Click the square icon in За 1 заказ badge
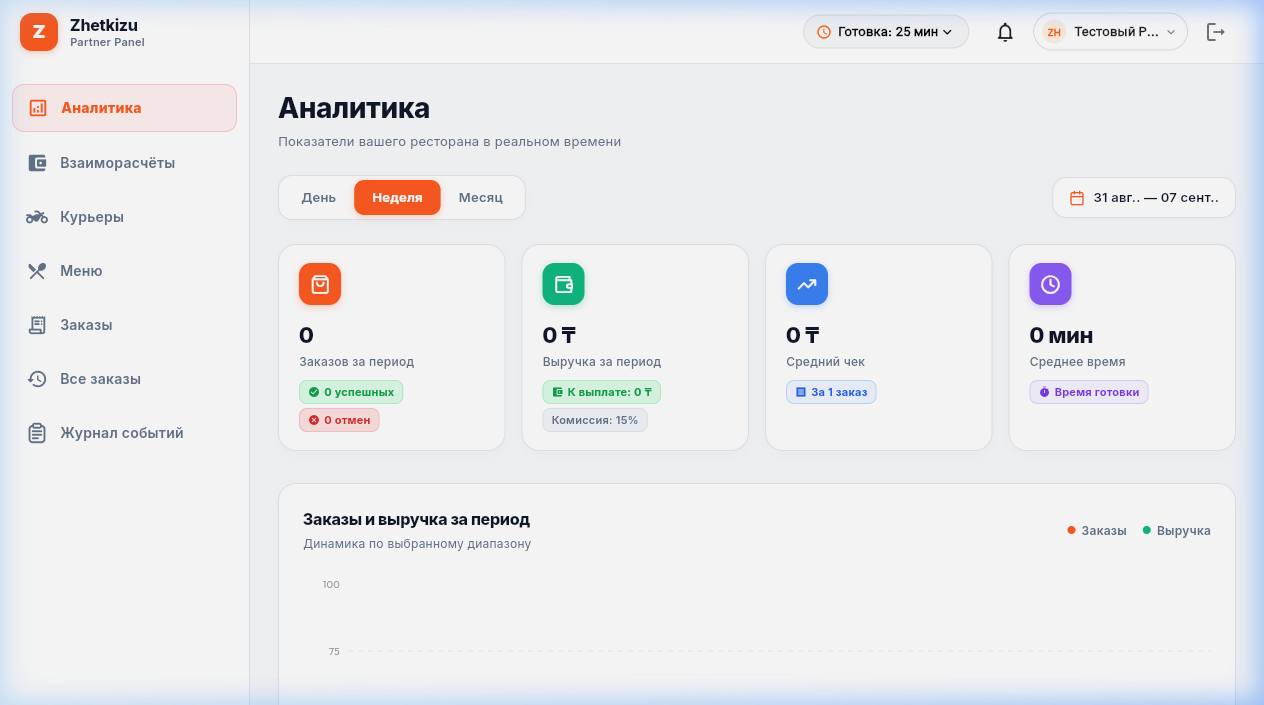This screenshot has width=1264, height=705. [801, 392]
